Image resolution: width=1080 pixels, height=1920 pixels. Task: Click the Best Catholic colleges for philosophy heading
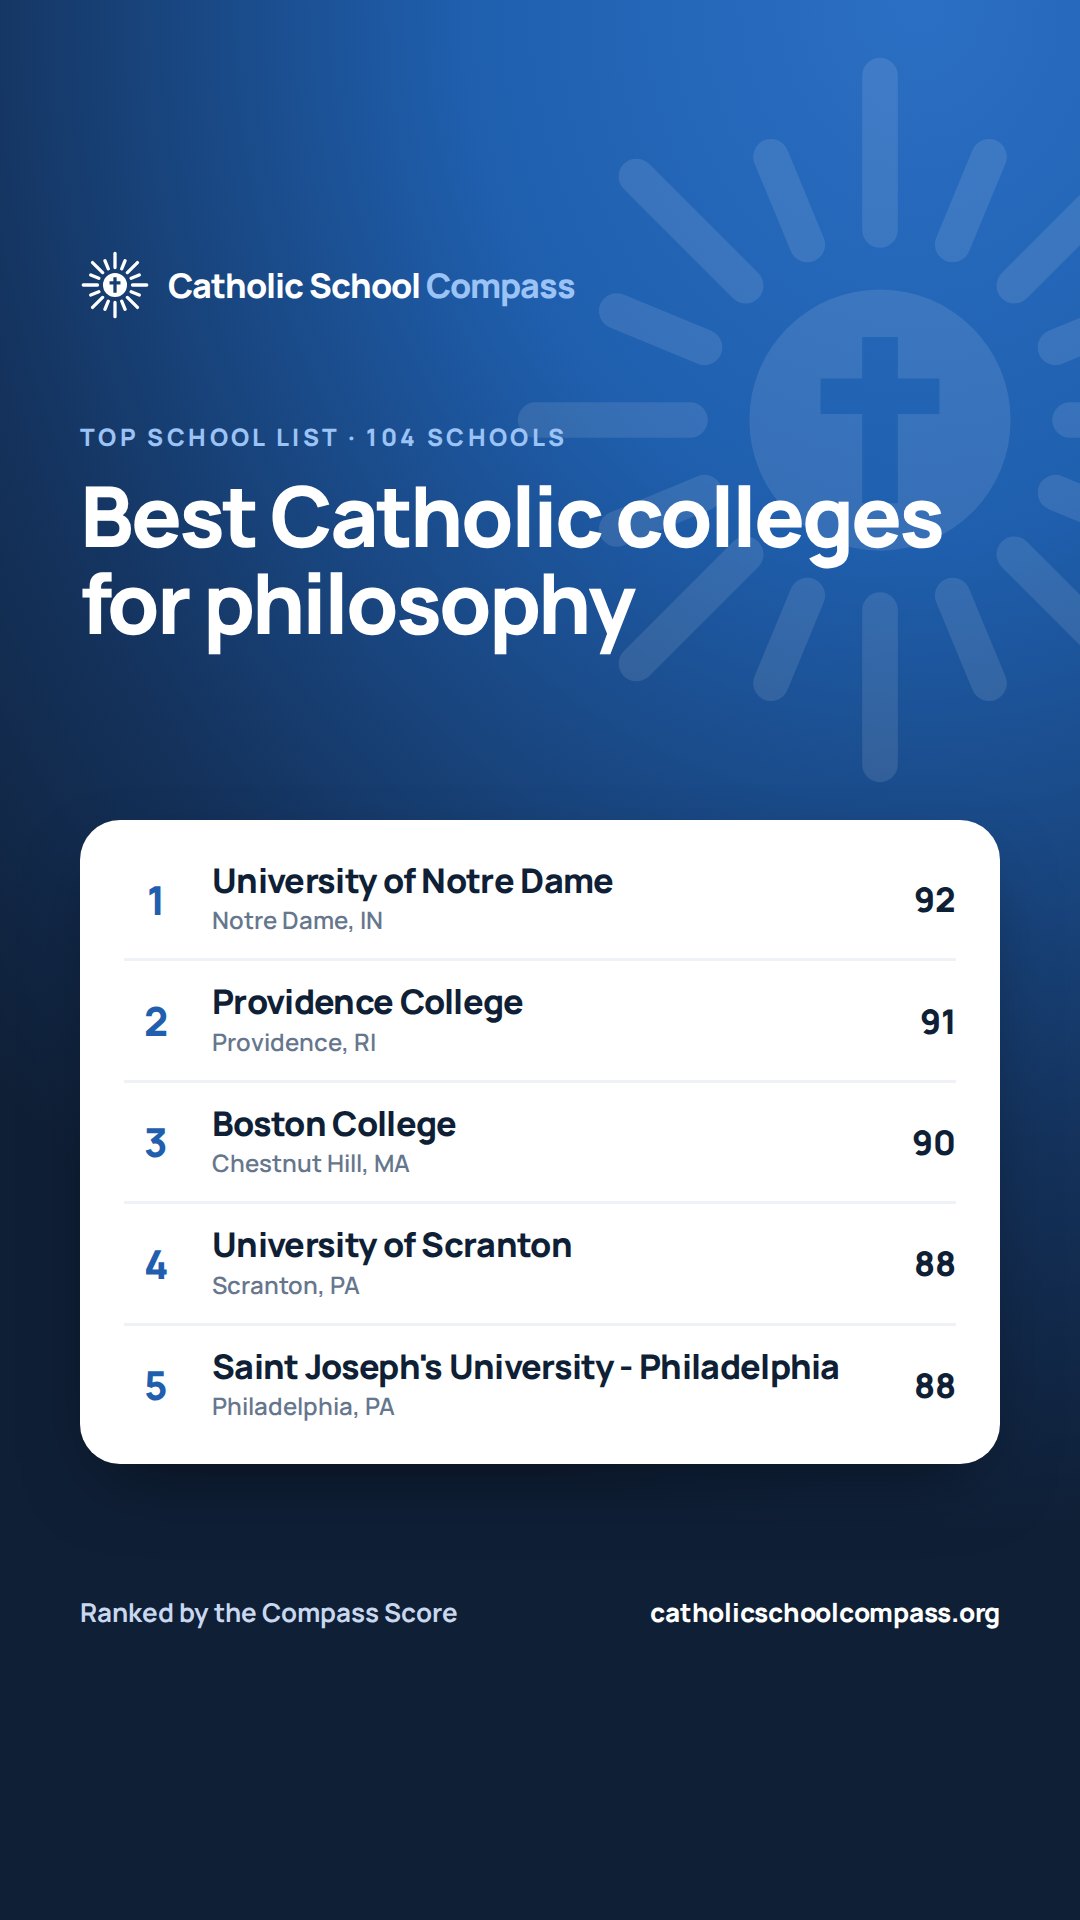click(512, 562)
